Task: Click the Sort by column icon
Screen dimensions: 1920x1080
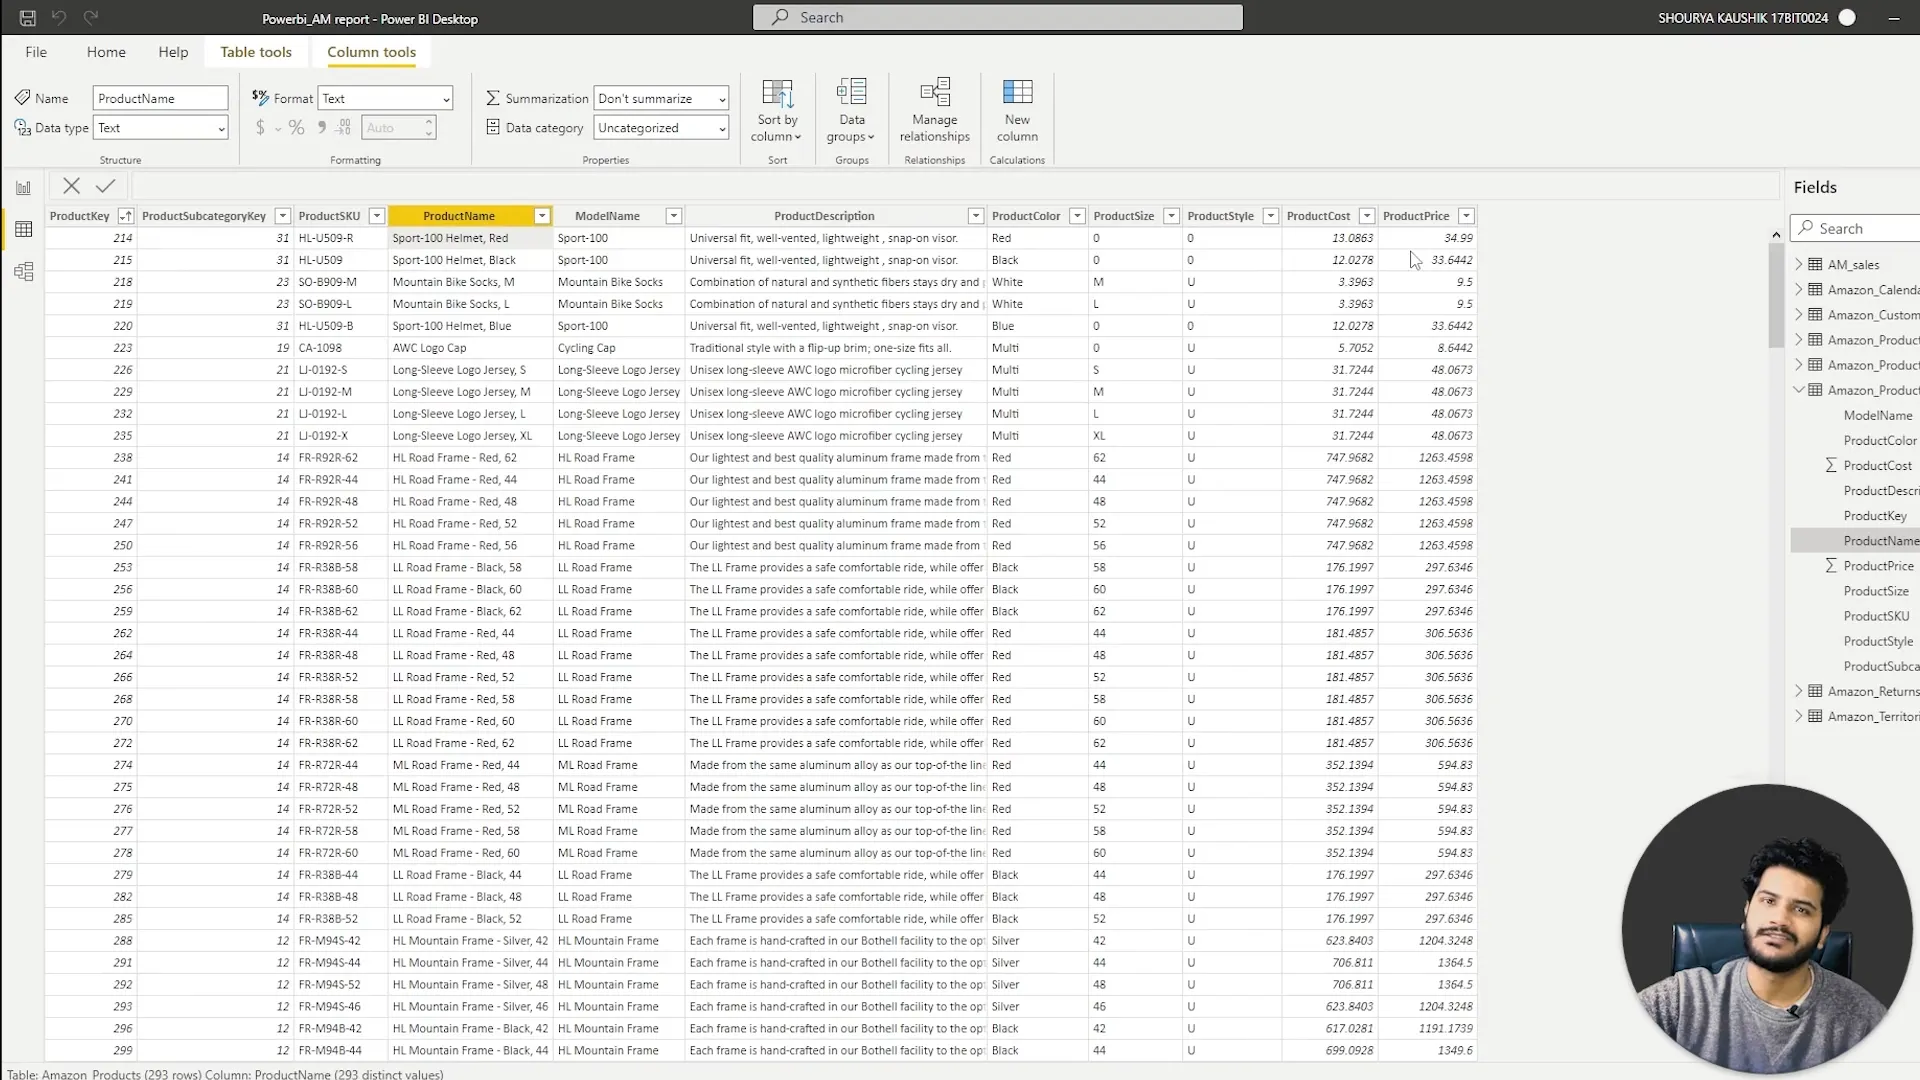Action: click(777, 94)
